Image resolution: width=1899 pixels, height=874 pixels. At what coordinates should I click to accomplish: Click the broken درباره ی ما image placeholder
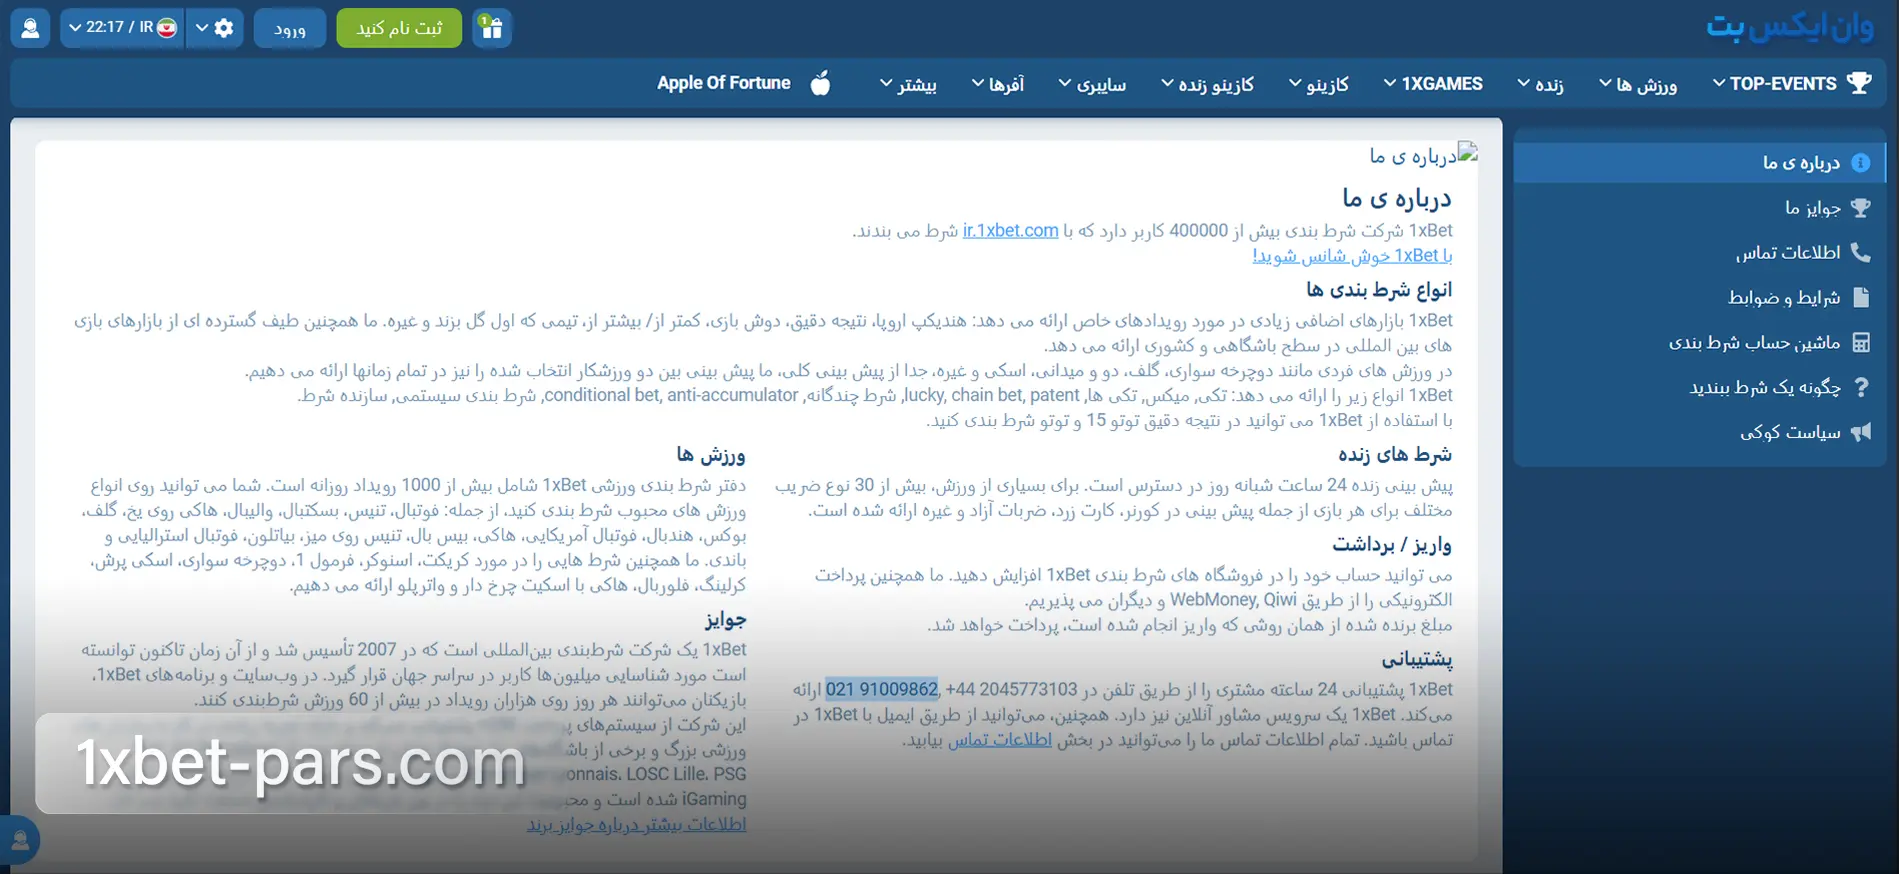(1423, 155)
